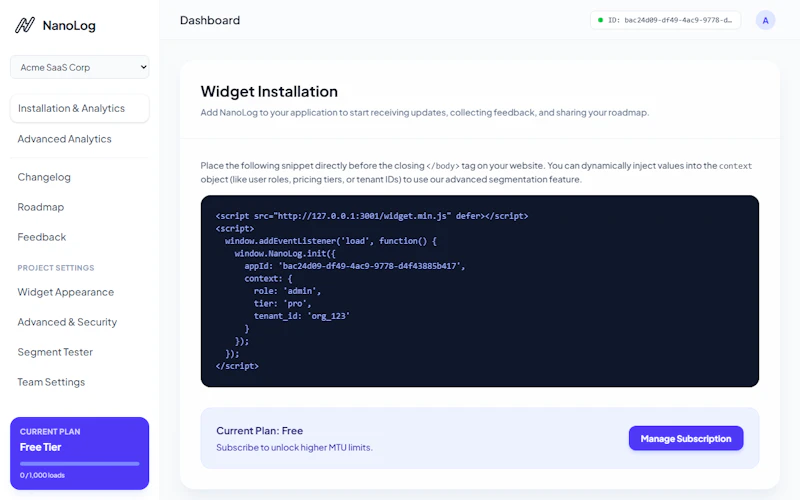
Task: Click the addEventListener line in snippet
Action: coord(331,241)
